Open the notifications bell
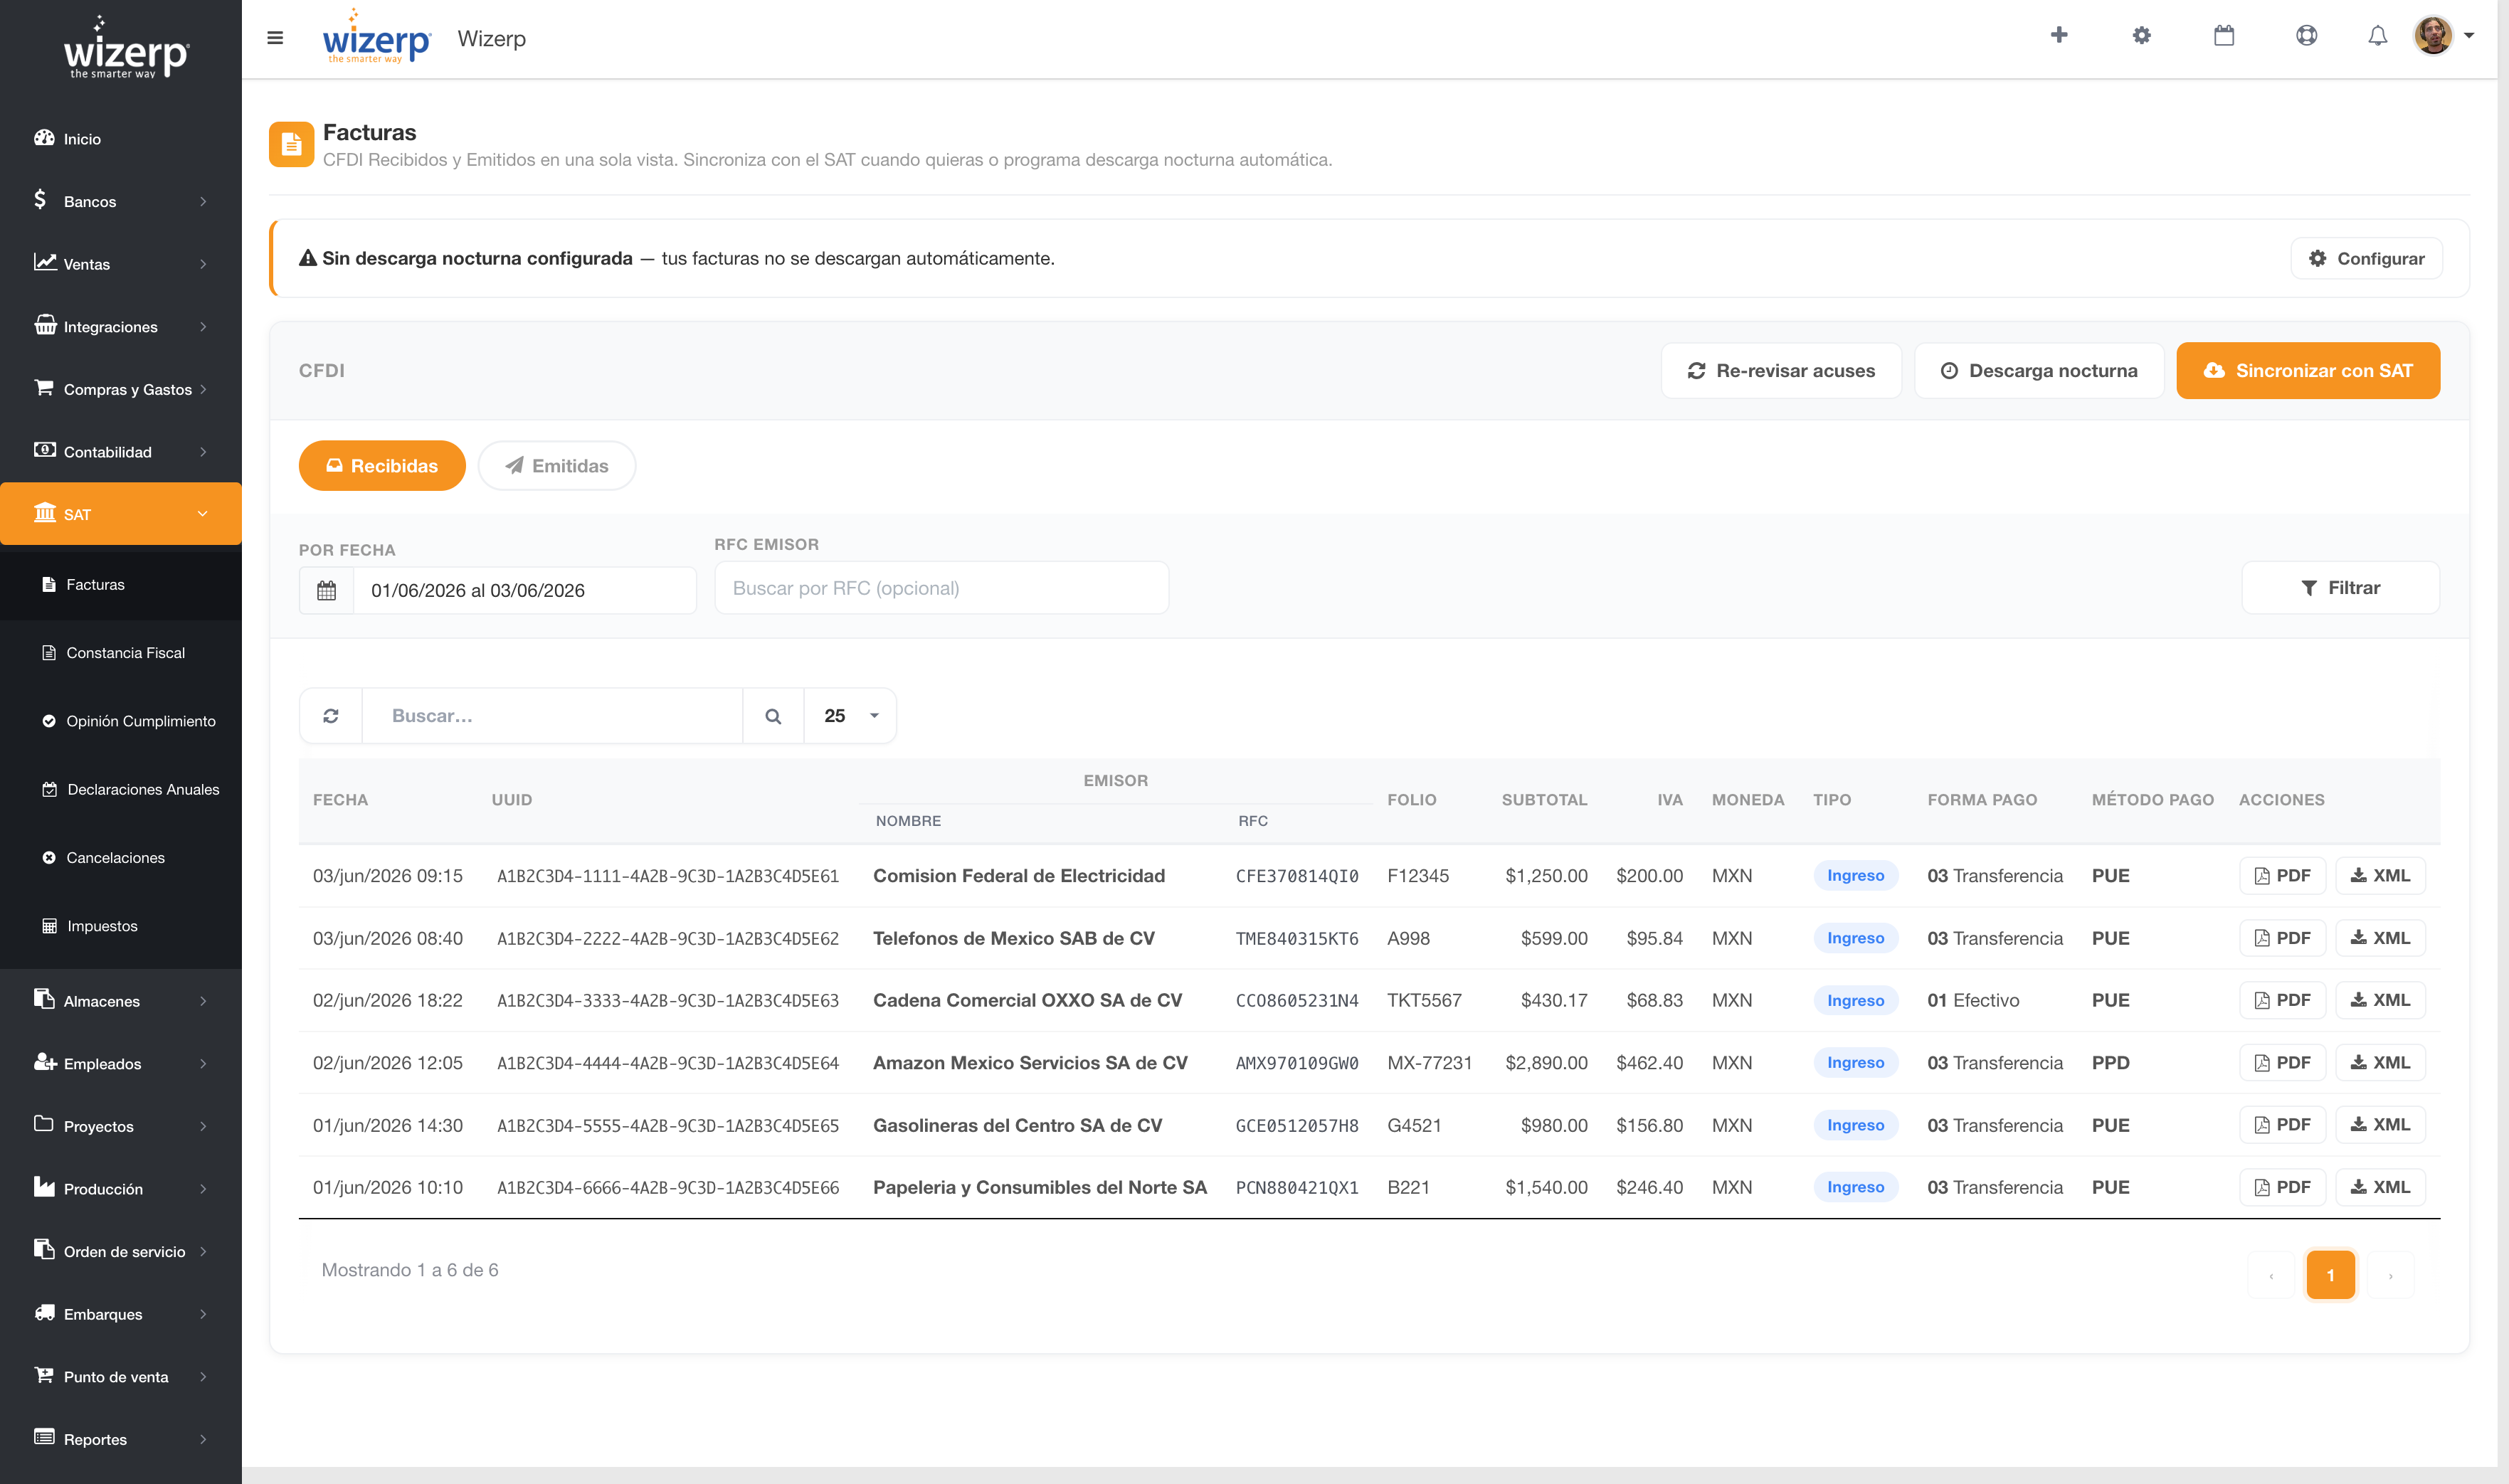The height and width of the screenshot is (1484, 2509). [2377, 35]
